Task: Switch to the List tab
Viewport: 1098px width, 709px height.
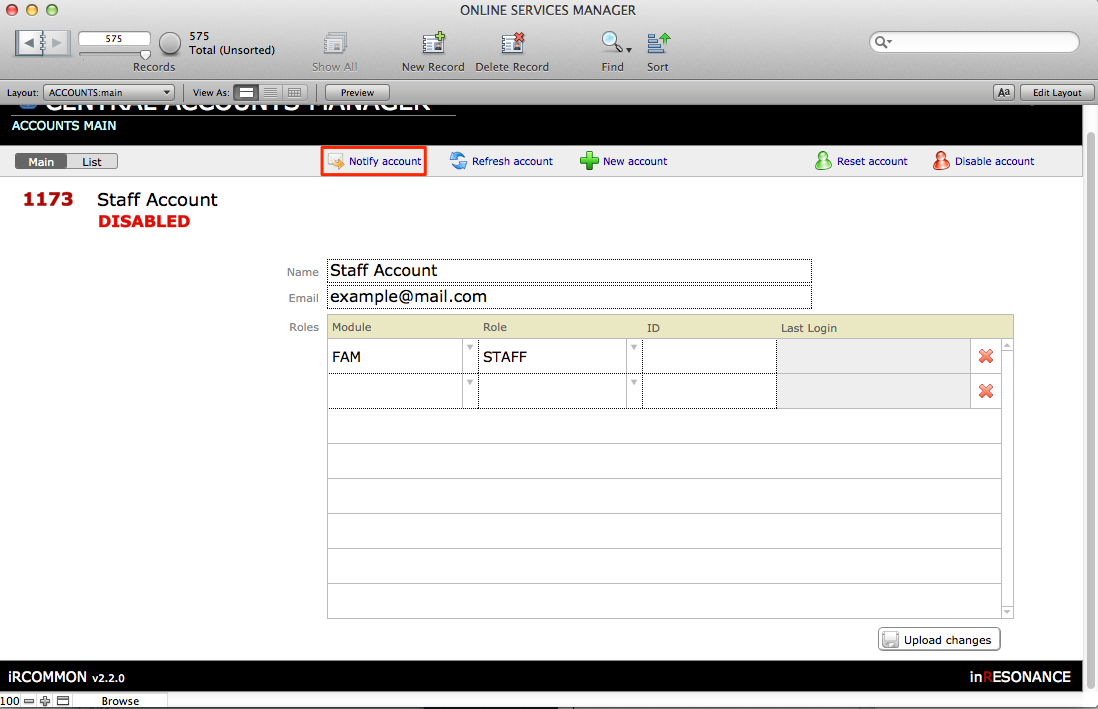Action: [92, 162]
